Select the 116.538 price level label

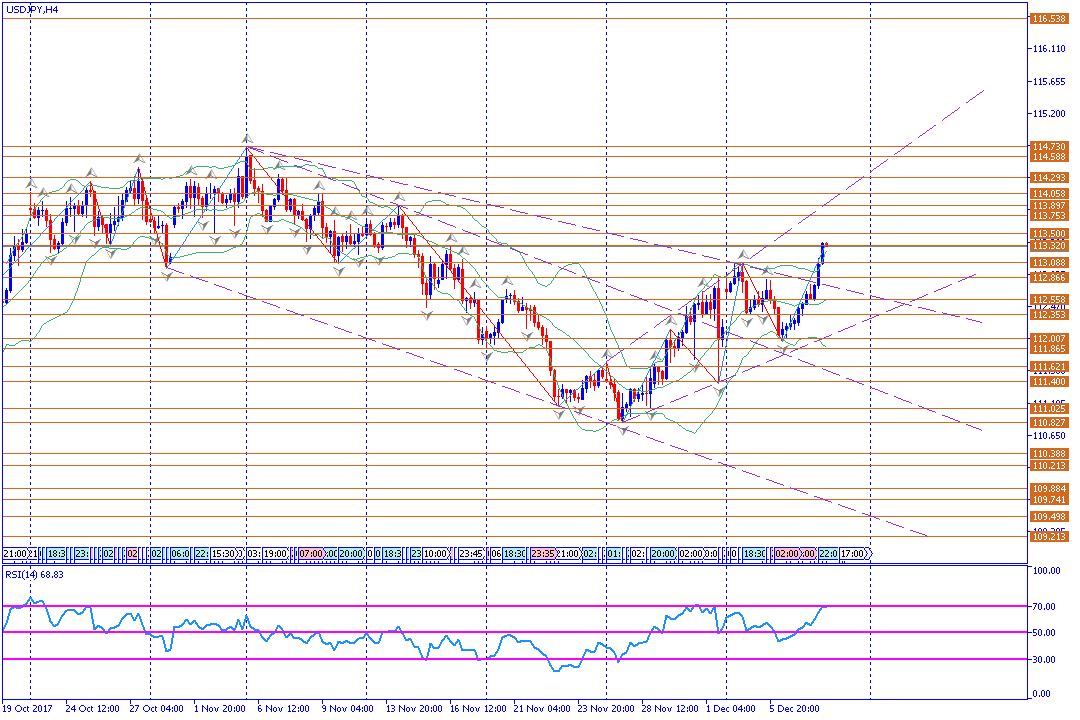tap(1048, 19)
